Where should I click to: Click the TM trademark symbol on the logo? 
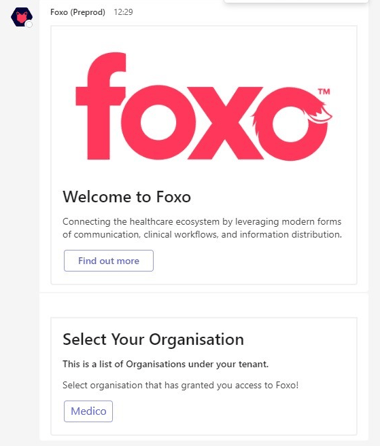pos(324,91)
